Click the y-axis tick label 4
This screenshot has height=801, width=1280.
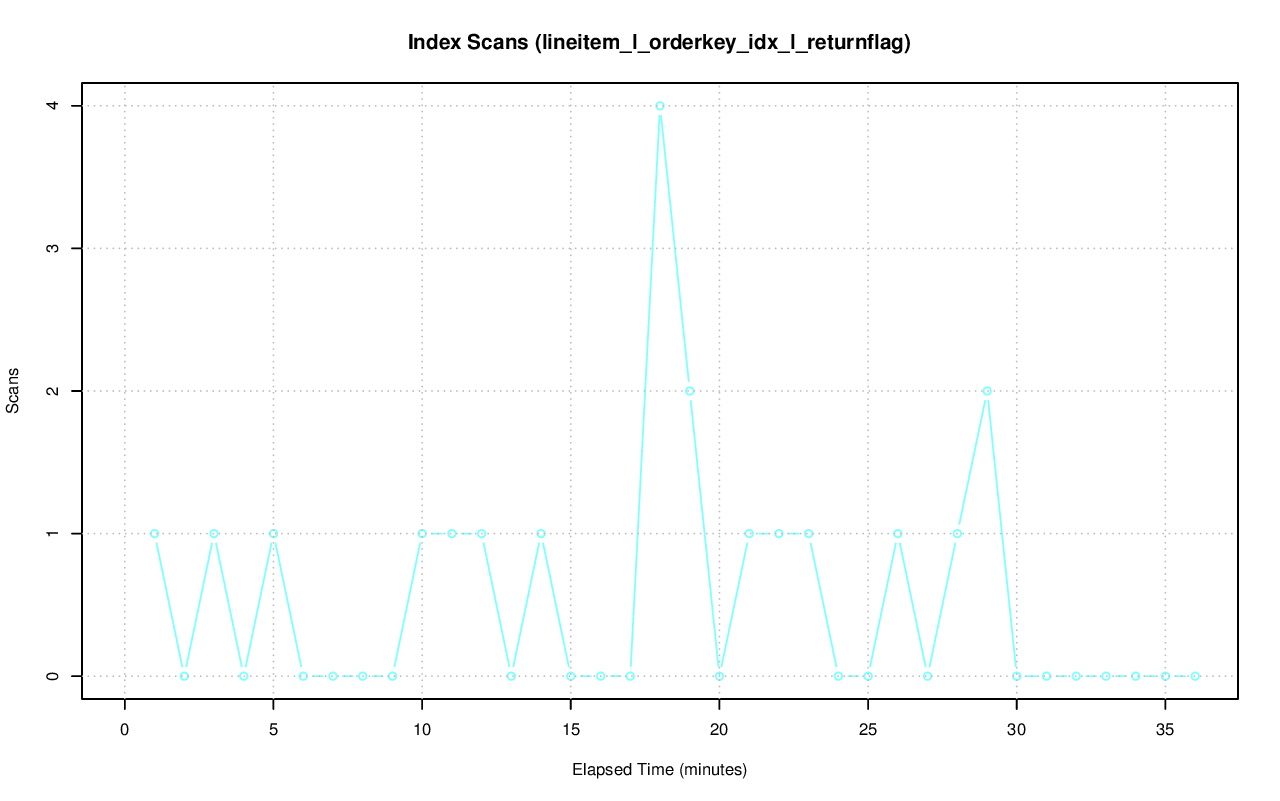click(52, 106)
